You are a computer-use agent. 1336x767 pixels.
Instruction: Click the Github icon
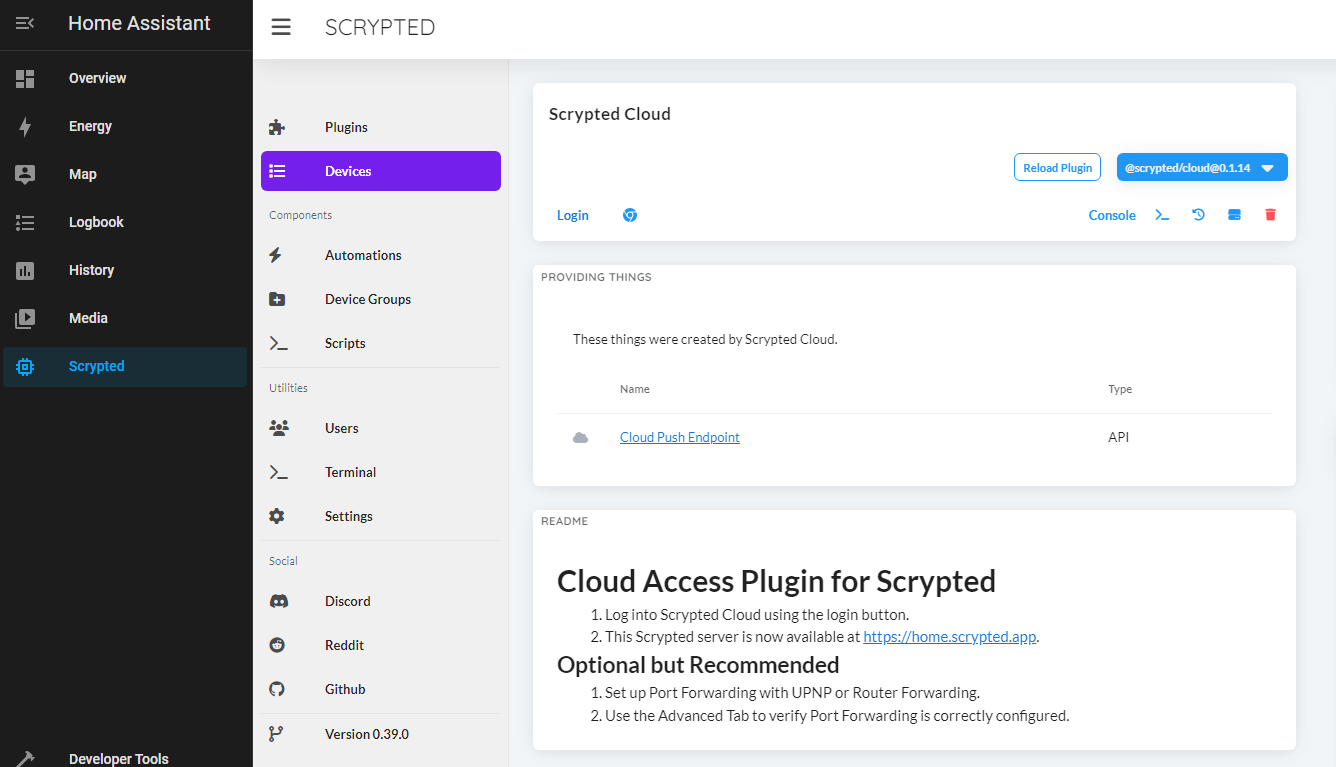(x=277, y=689)
